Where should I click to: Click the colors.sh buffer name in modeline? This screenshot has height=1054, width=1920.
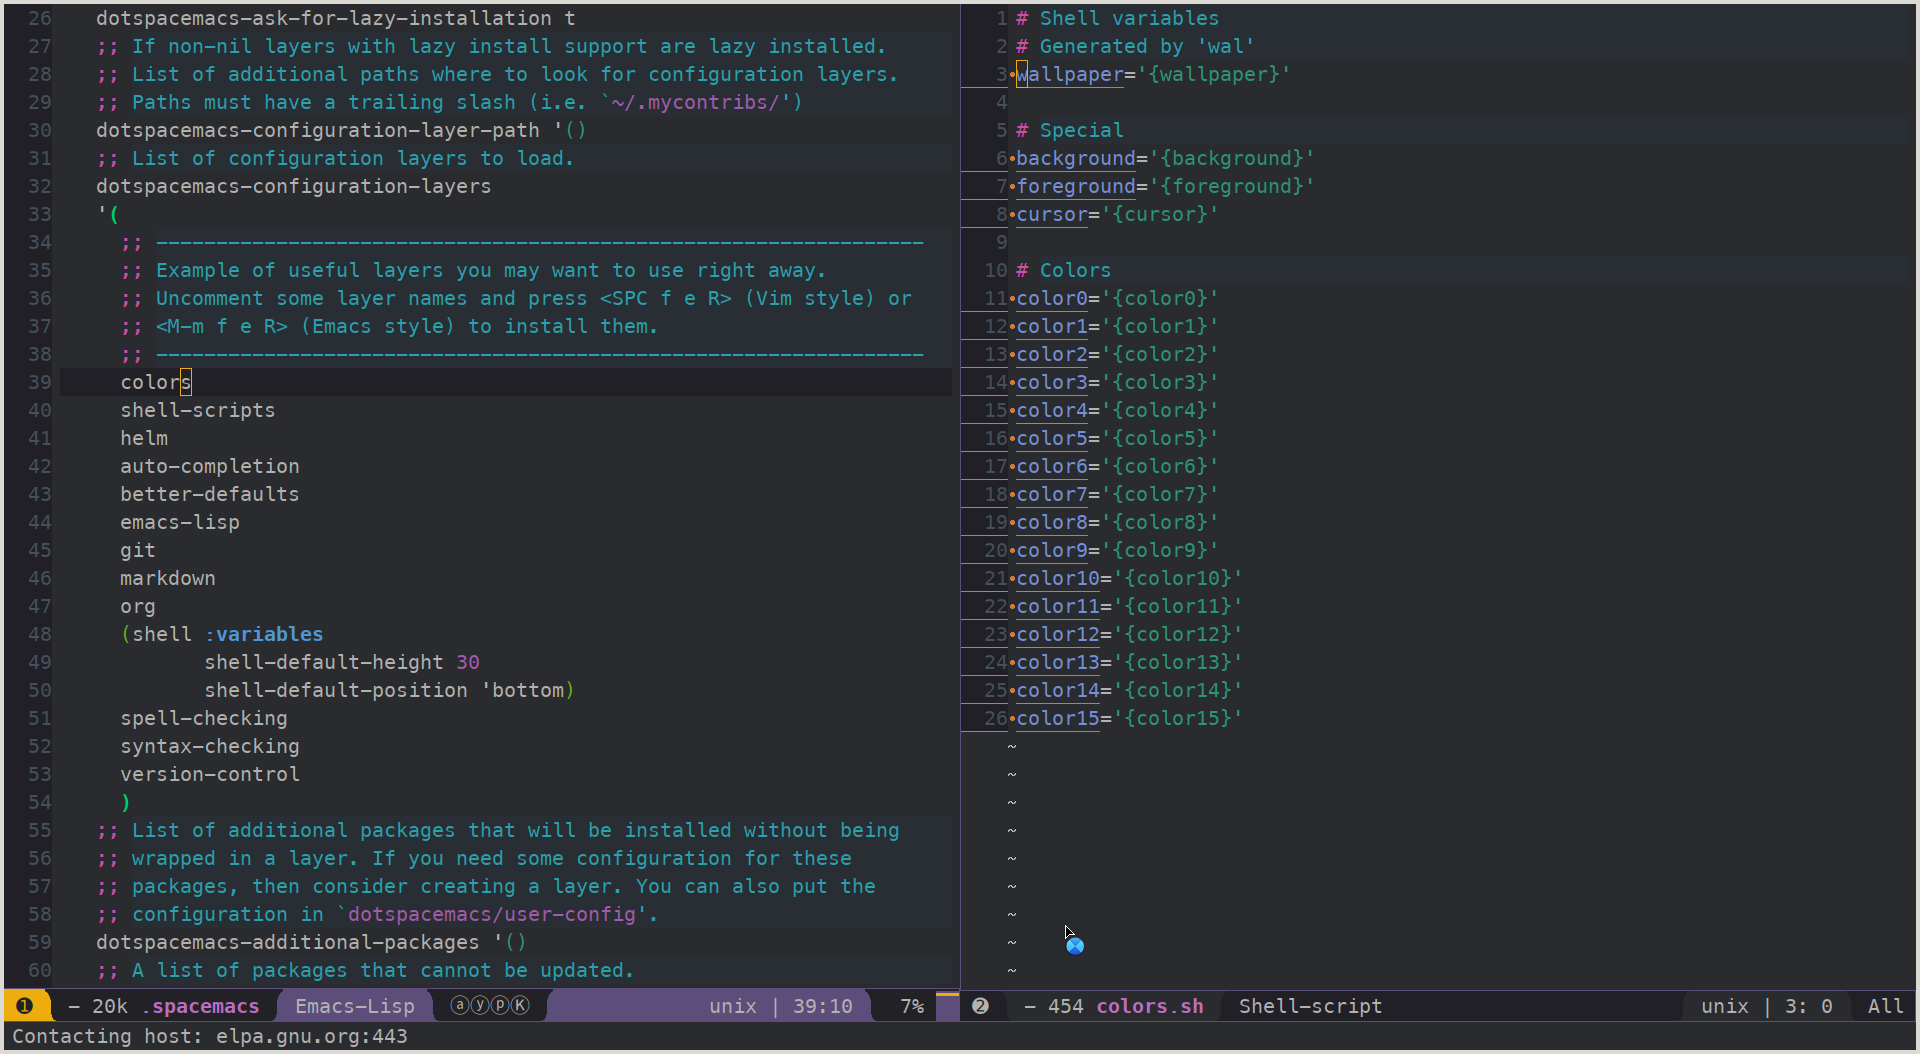1150,1006
